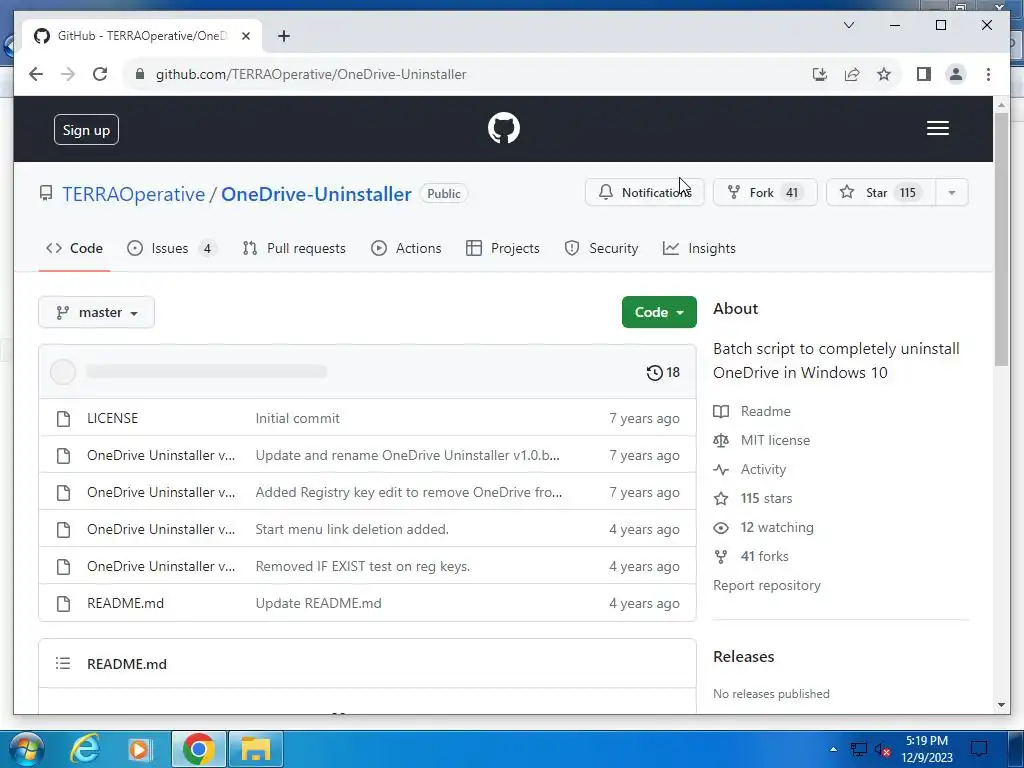Open the 'Initial commit' commit message
Image resolution: width=1024 pixels, height=768 pixels.
pos(297,418)
